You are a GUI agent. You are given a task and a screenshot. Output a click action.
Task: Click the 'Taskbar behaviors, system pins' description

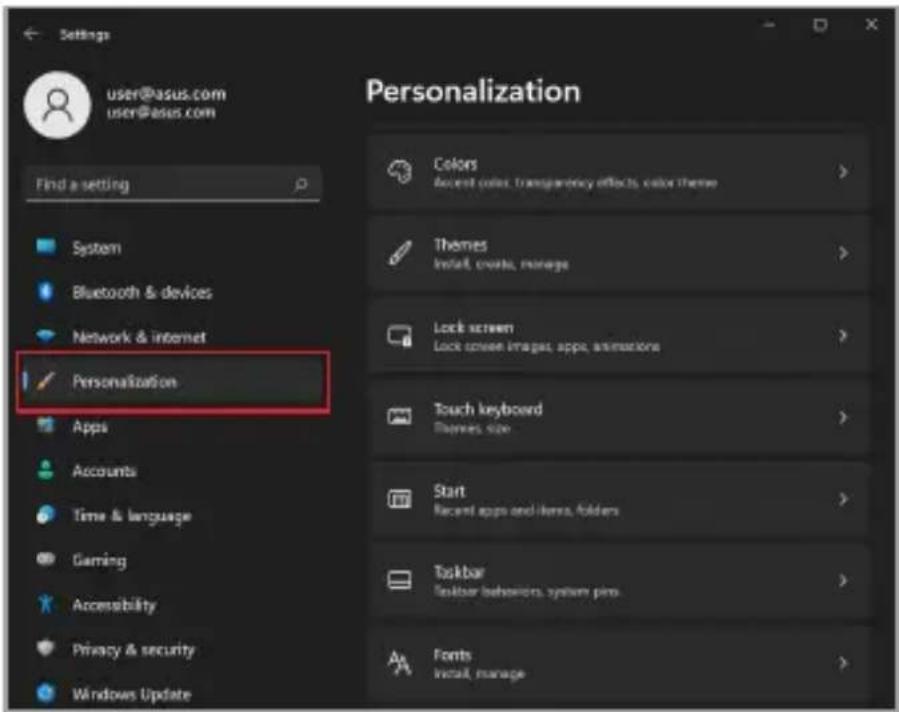[526, 592]
